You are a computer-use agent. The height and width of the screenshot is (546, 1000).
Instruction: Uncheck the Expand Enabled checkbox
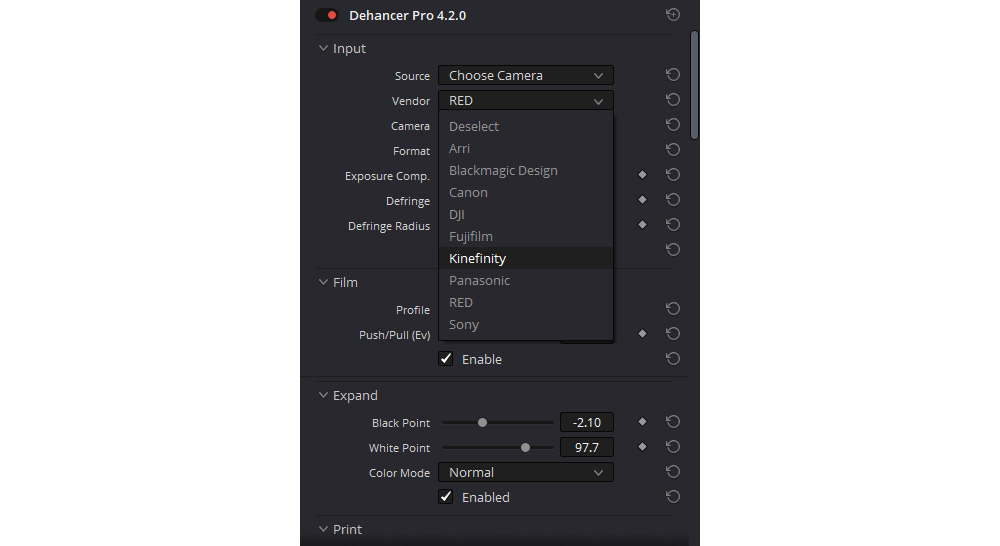(x=446, y=497)
